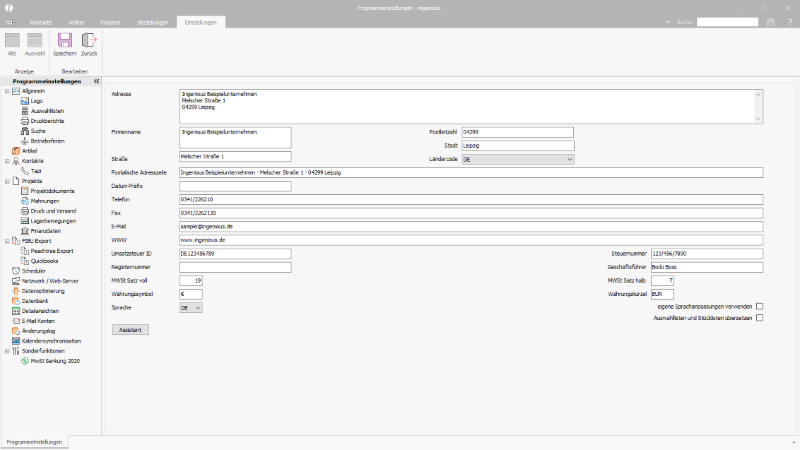Click the Auswahl view icon
Image resolution: width=800 pixels, height=450 pixels.
[x=35, y=40]
